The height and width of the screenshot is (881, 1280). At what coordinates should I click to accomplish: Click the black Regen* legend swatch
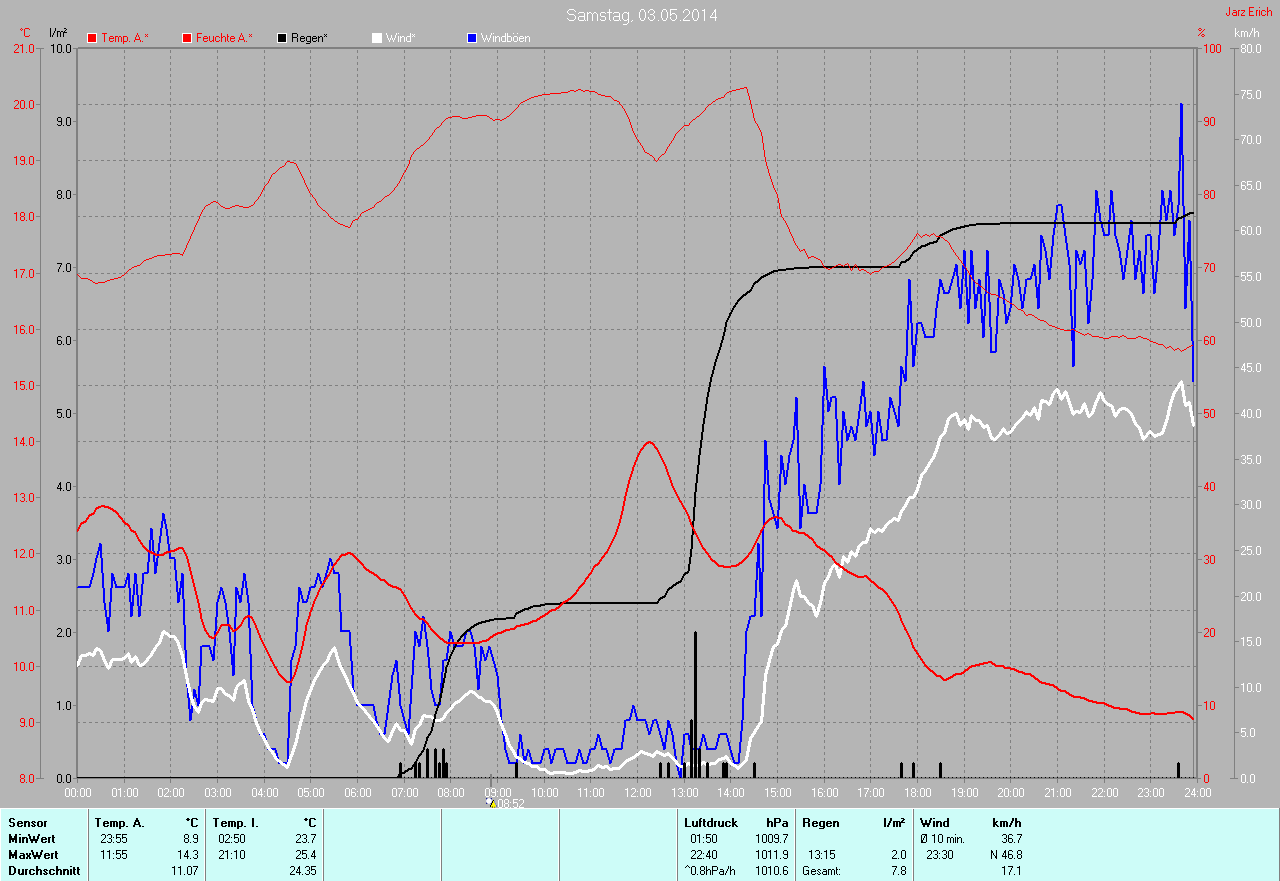click(x=283, y=38)
